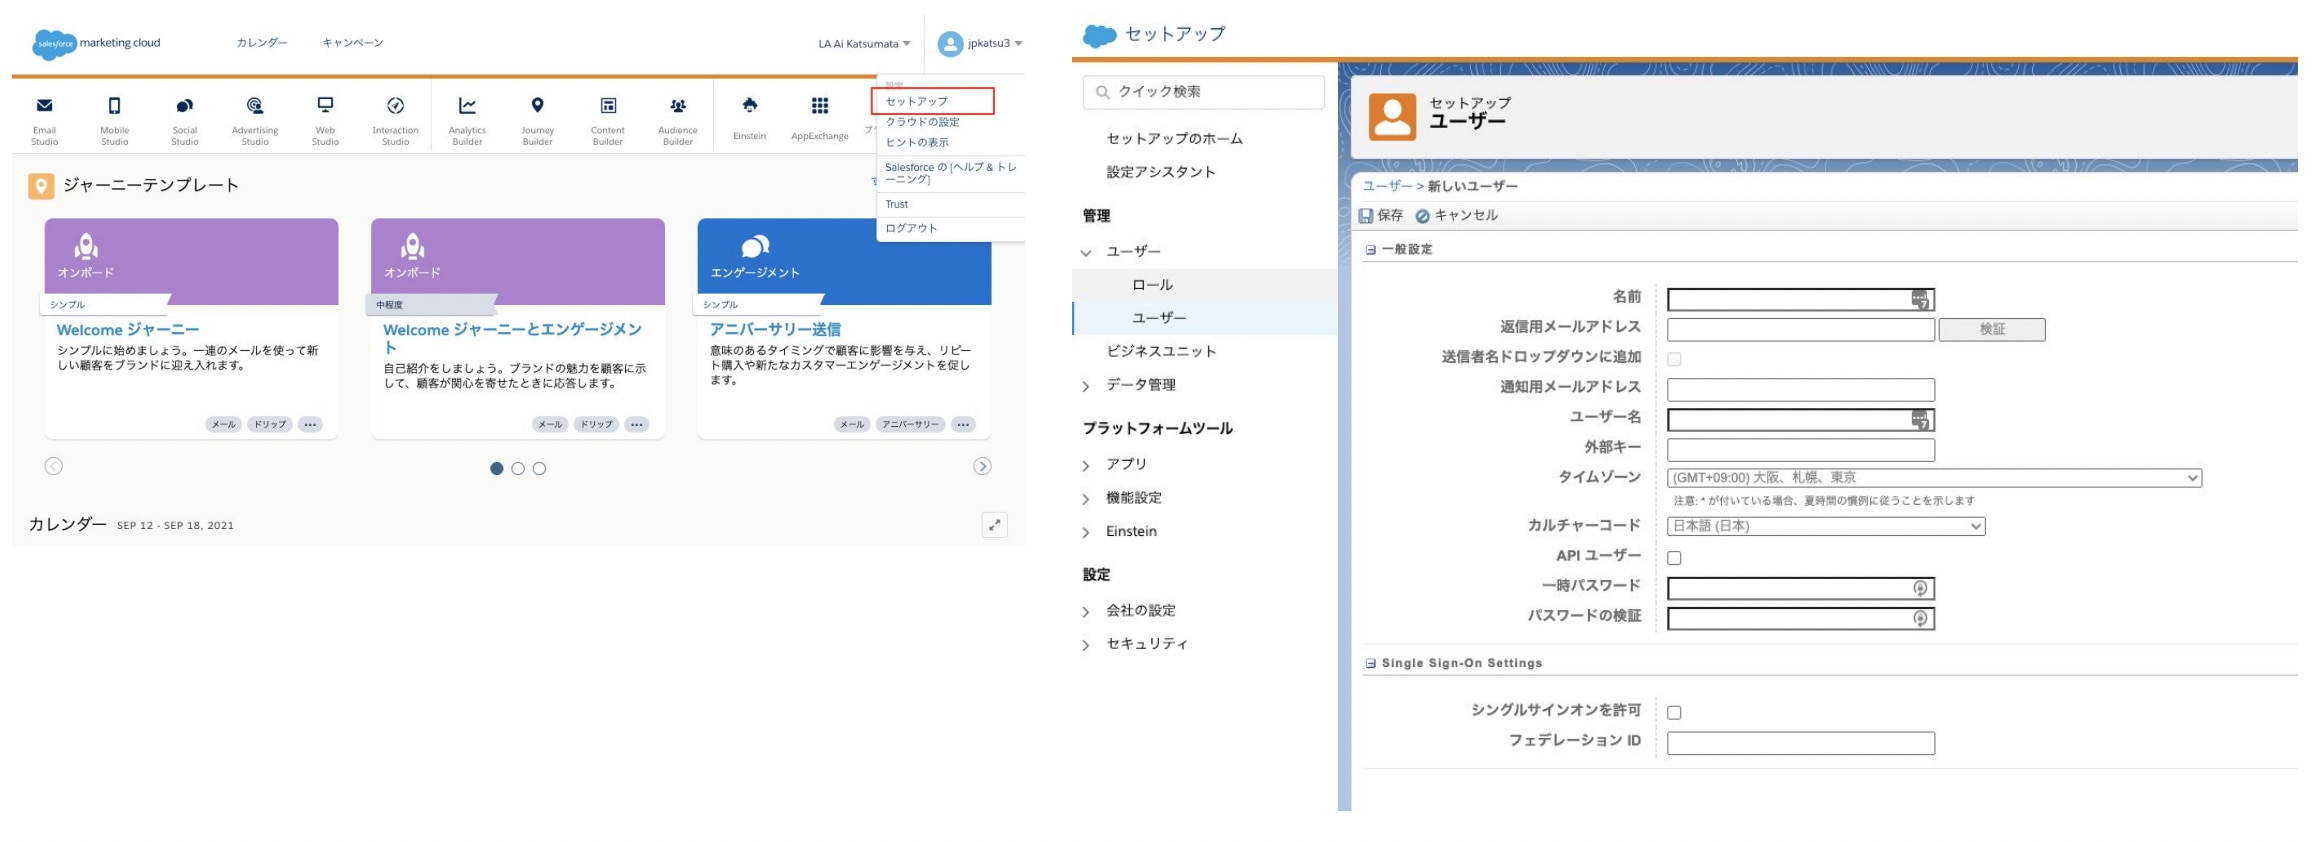Open the カレンダー top navigation item

tap(262, 43)
